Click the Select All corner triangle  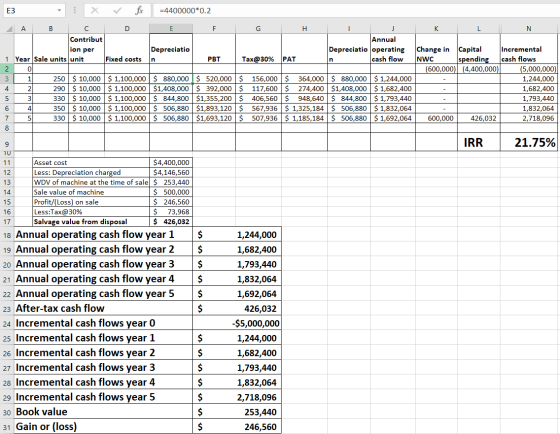10,29
